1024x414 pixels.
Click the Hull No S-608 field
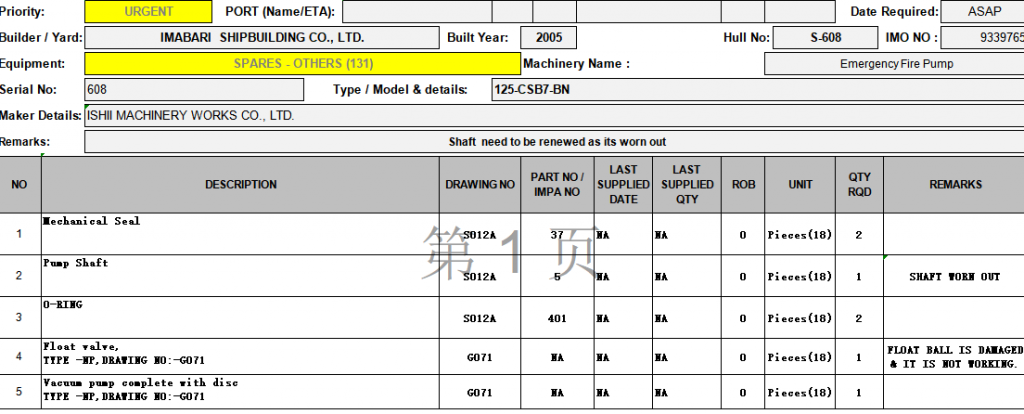pos(825,38)
